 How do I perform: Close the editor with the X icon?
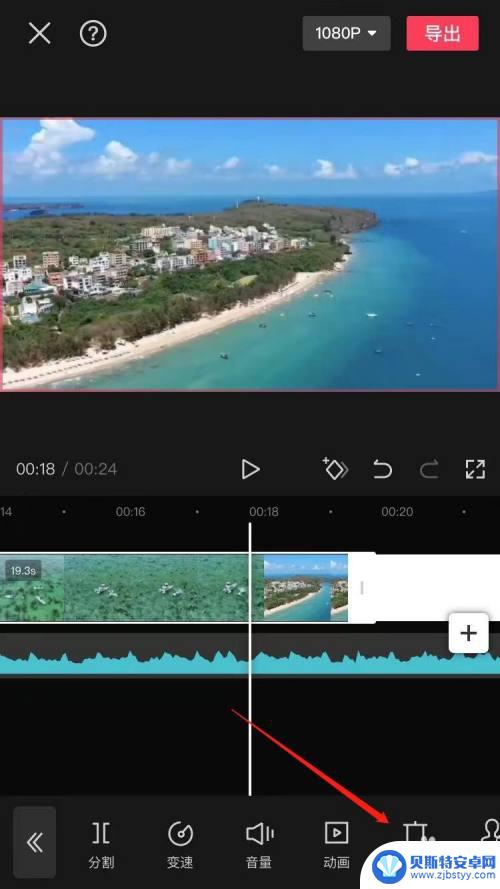[x=40, y=34]
